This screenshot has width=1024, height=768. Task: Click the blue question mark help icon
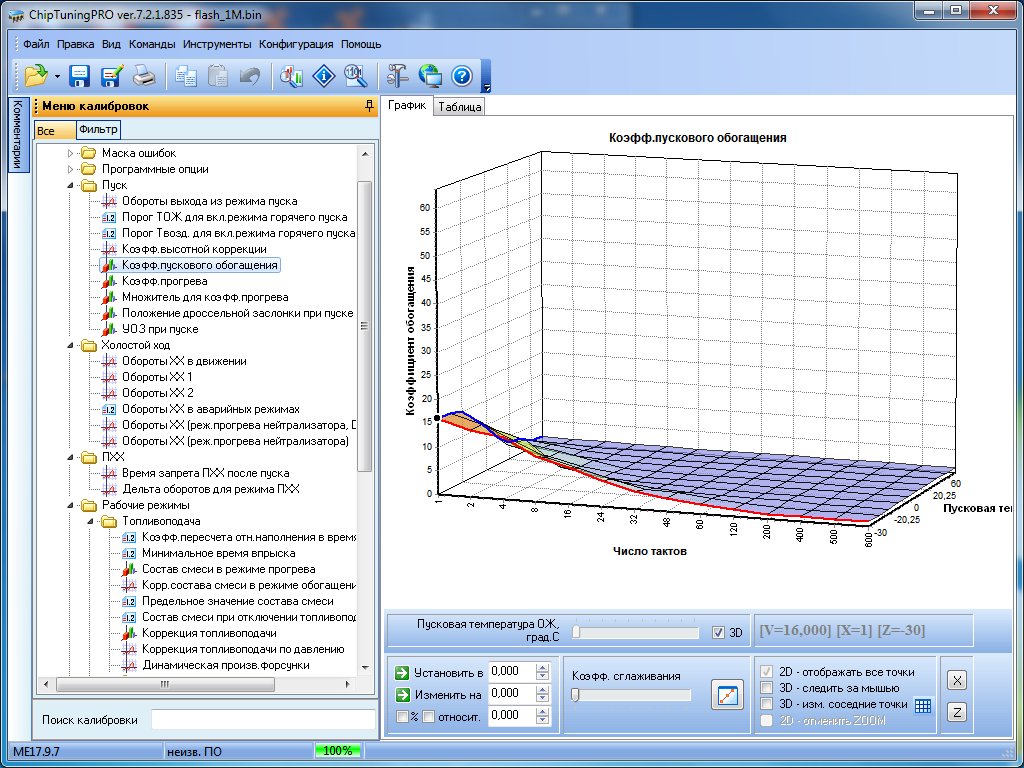(x=461, y=75)
